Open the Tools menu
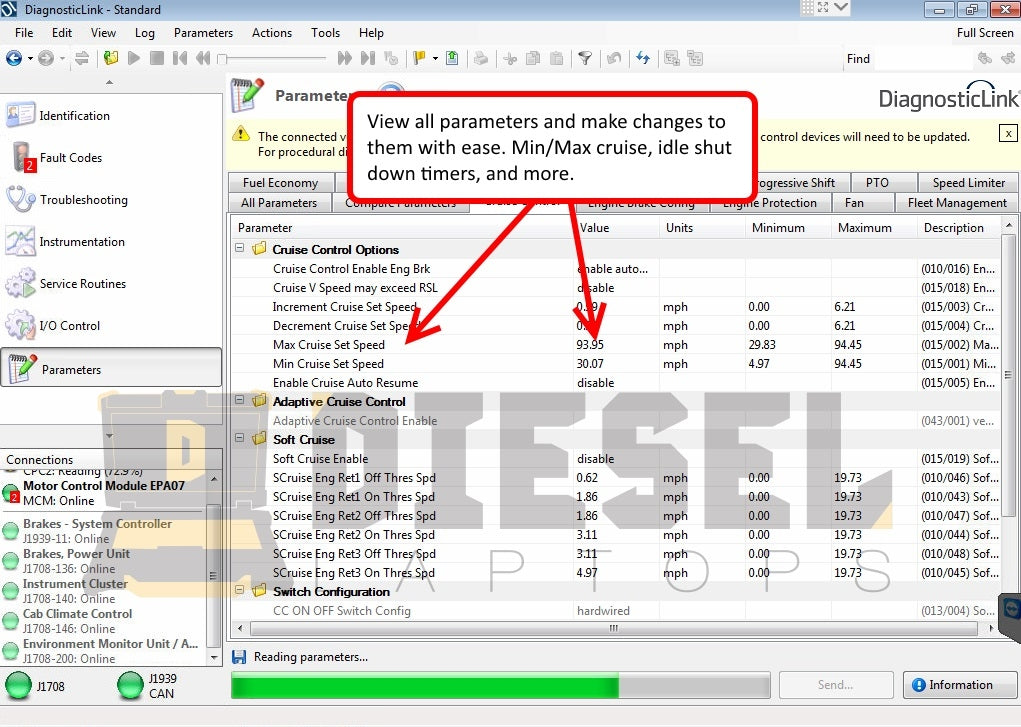This screenshot has width=1021, height=727. click(x=325, y=33)
